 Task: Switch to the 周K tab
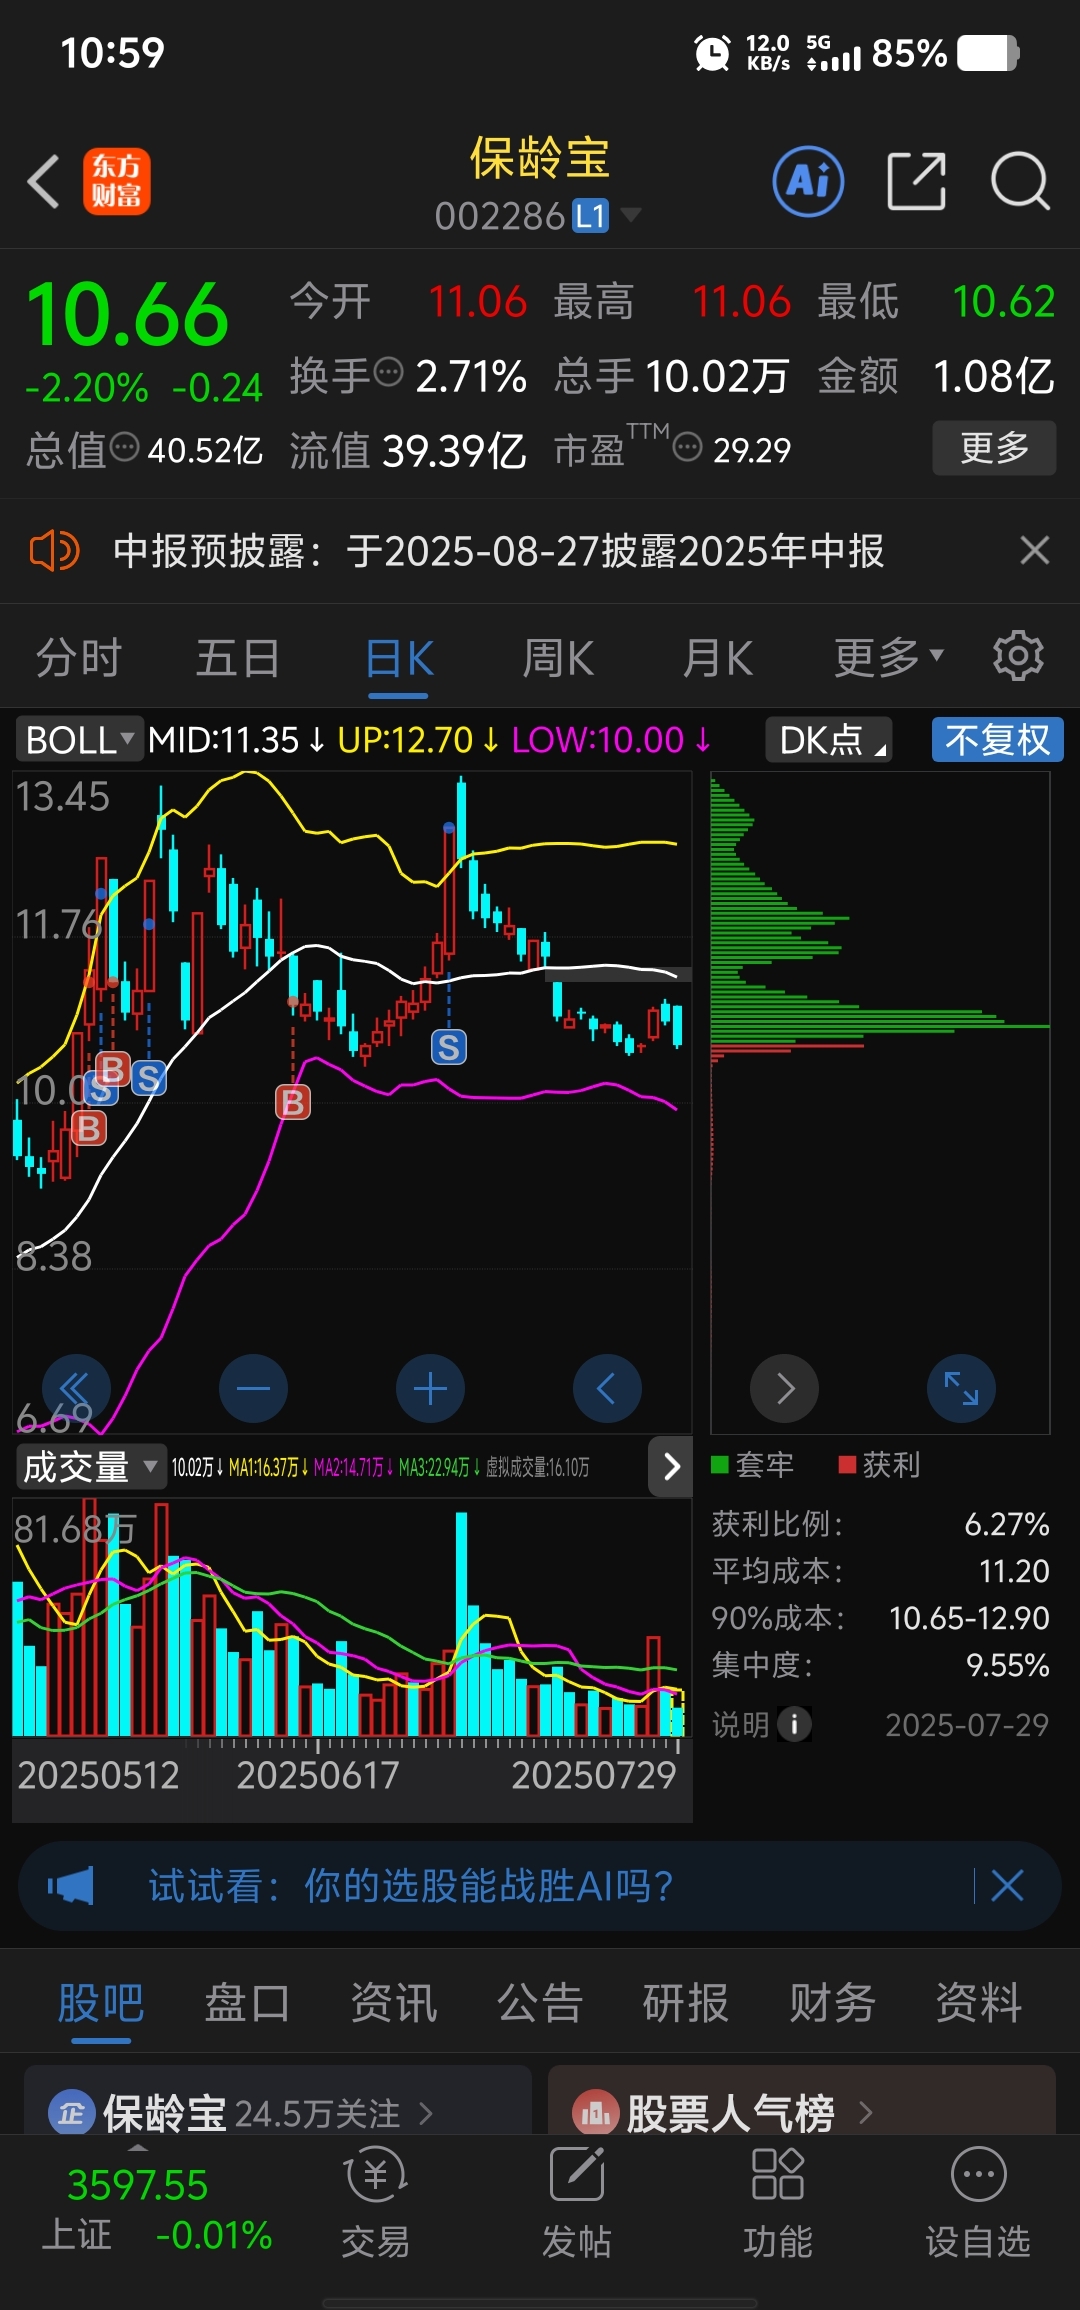coord(558,658)
